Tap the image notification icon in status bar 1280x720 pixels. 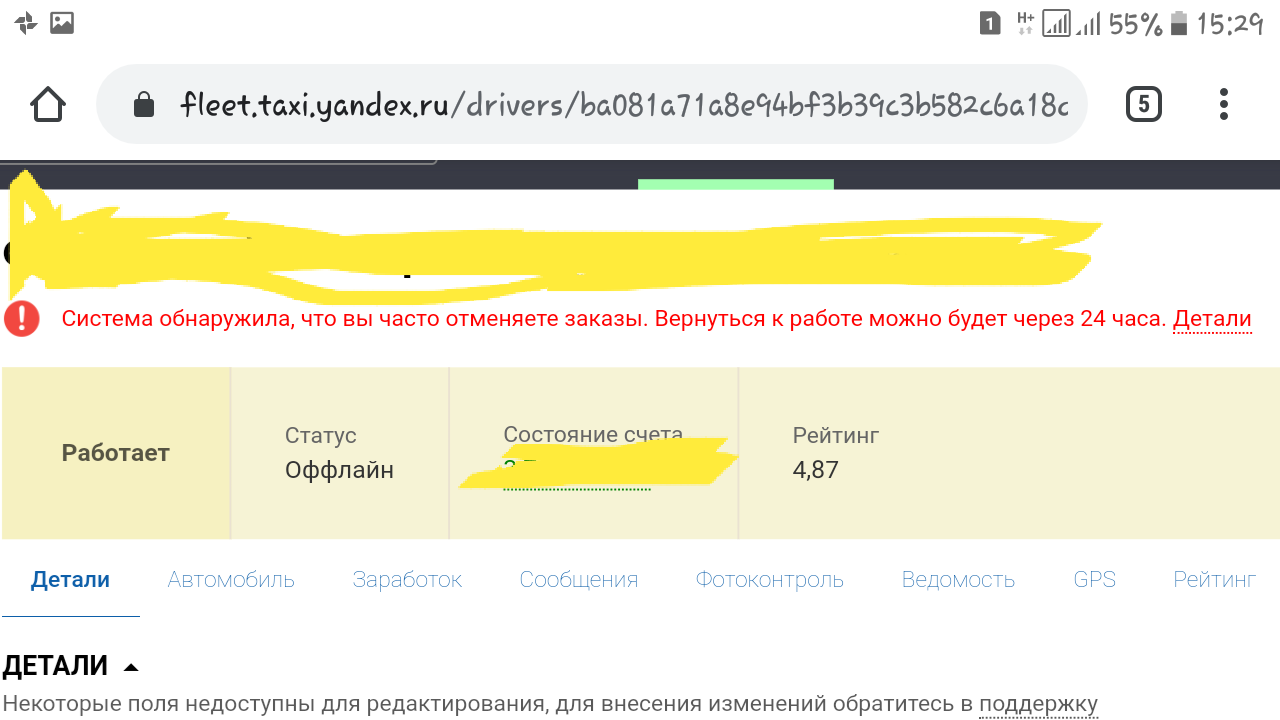62,22
